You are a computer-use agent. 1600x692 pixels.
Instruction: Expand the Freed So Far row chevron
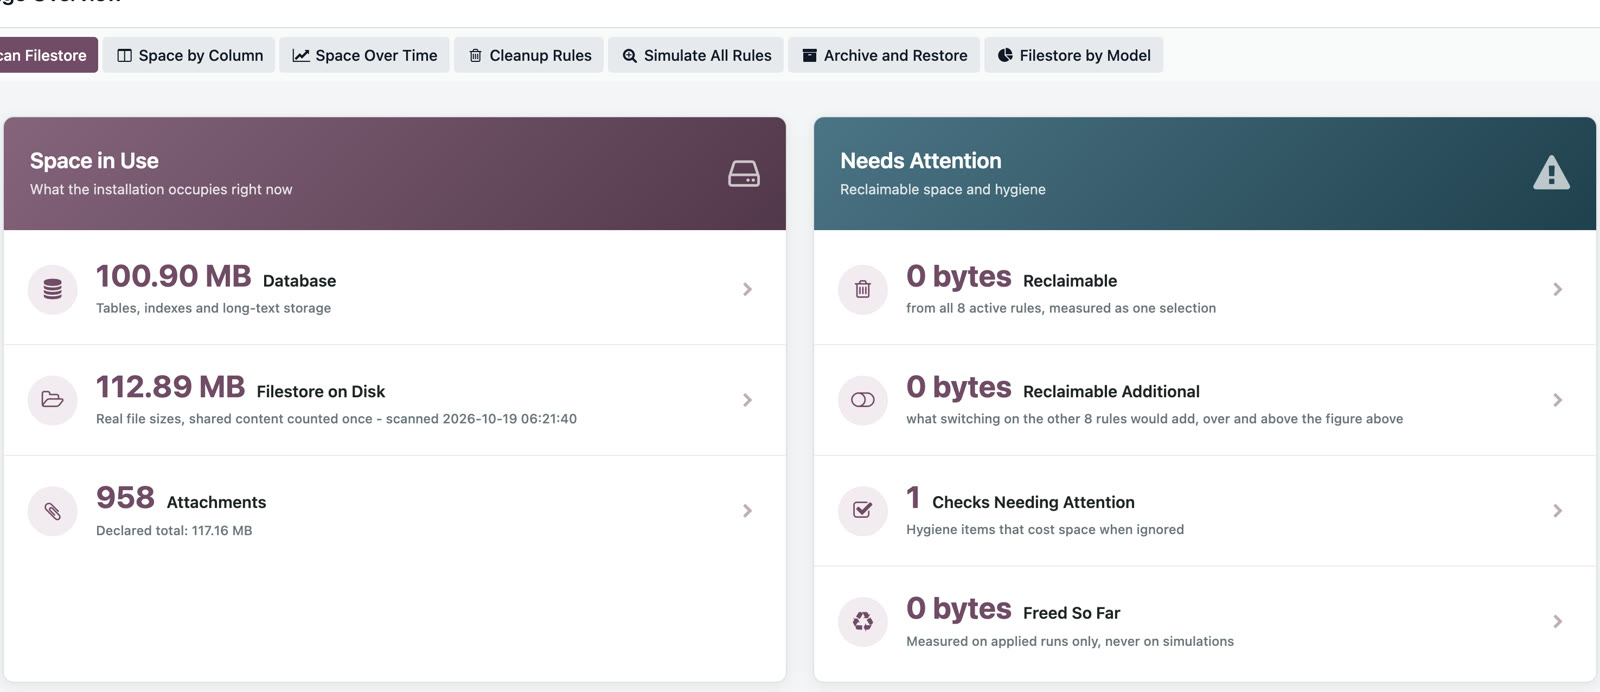(x=1557, y=622)
